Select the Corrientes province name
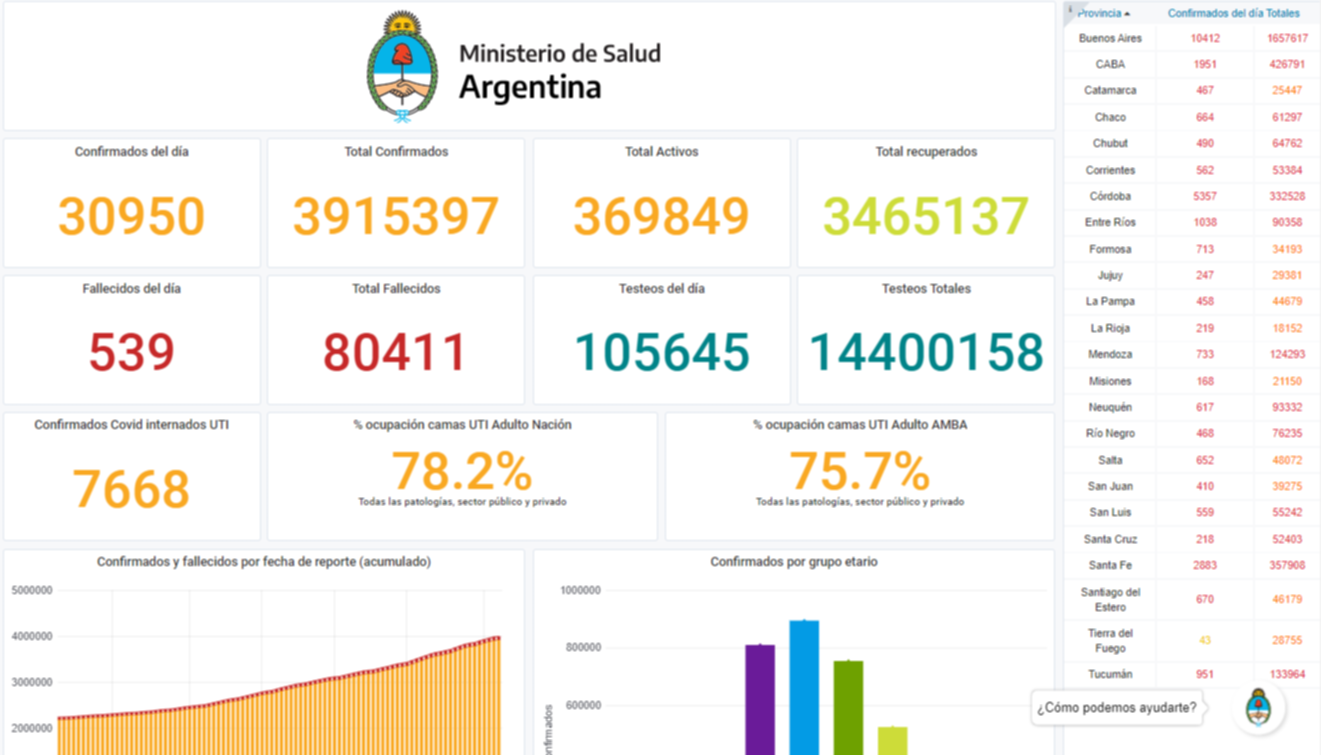This screenshot has width=1321, height=755. [x=1110, y=170]
